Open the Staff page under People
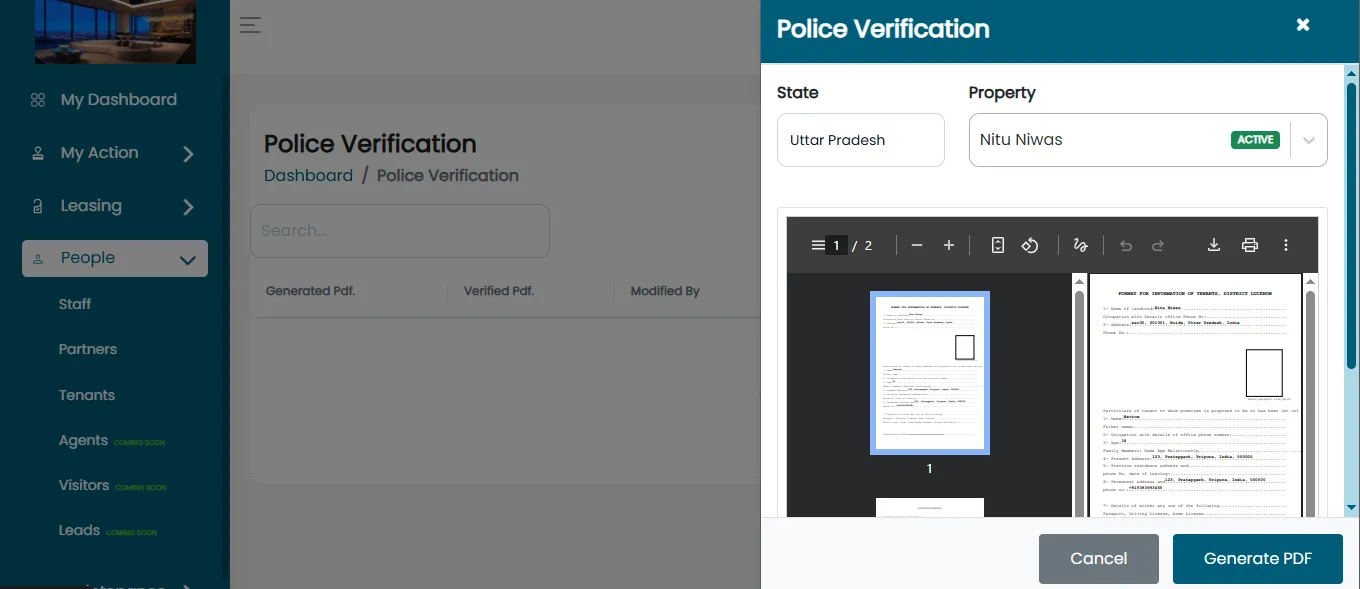This screenshot has width=1360, height=589. 75,304
